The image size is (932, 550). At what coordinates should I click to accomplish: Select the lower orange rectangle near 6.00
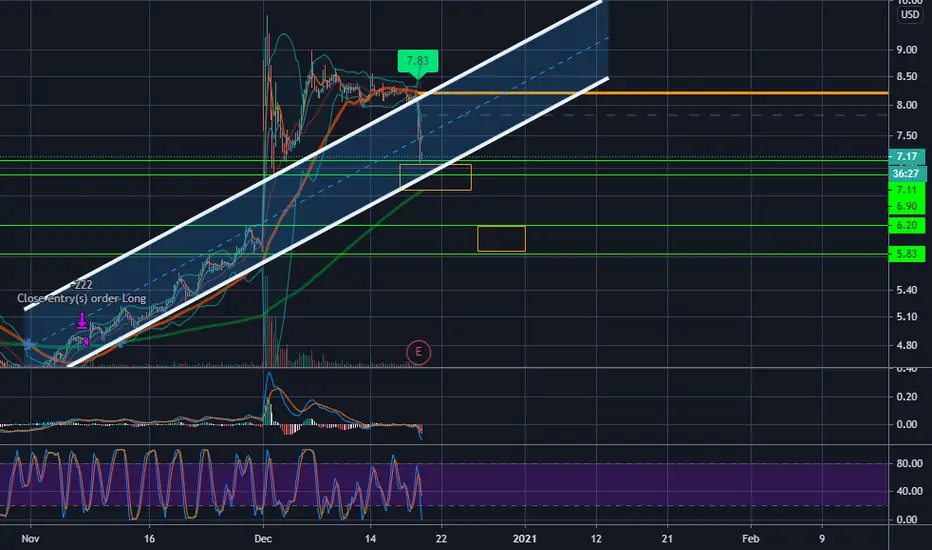click(x=501, y=238)
